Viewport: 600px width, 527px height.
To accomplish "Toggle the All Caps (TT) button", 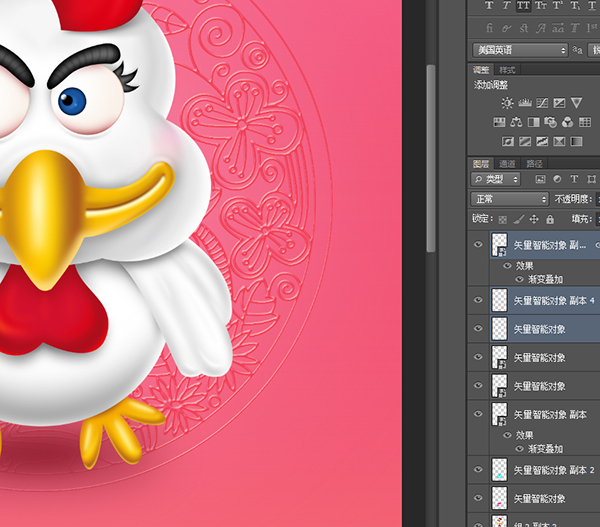I will click(523, 5).
